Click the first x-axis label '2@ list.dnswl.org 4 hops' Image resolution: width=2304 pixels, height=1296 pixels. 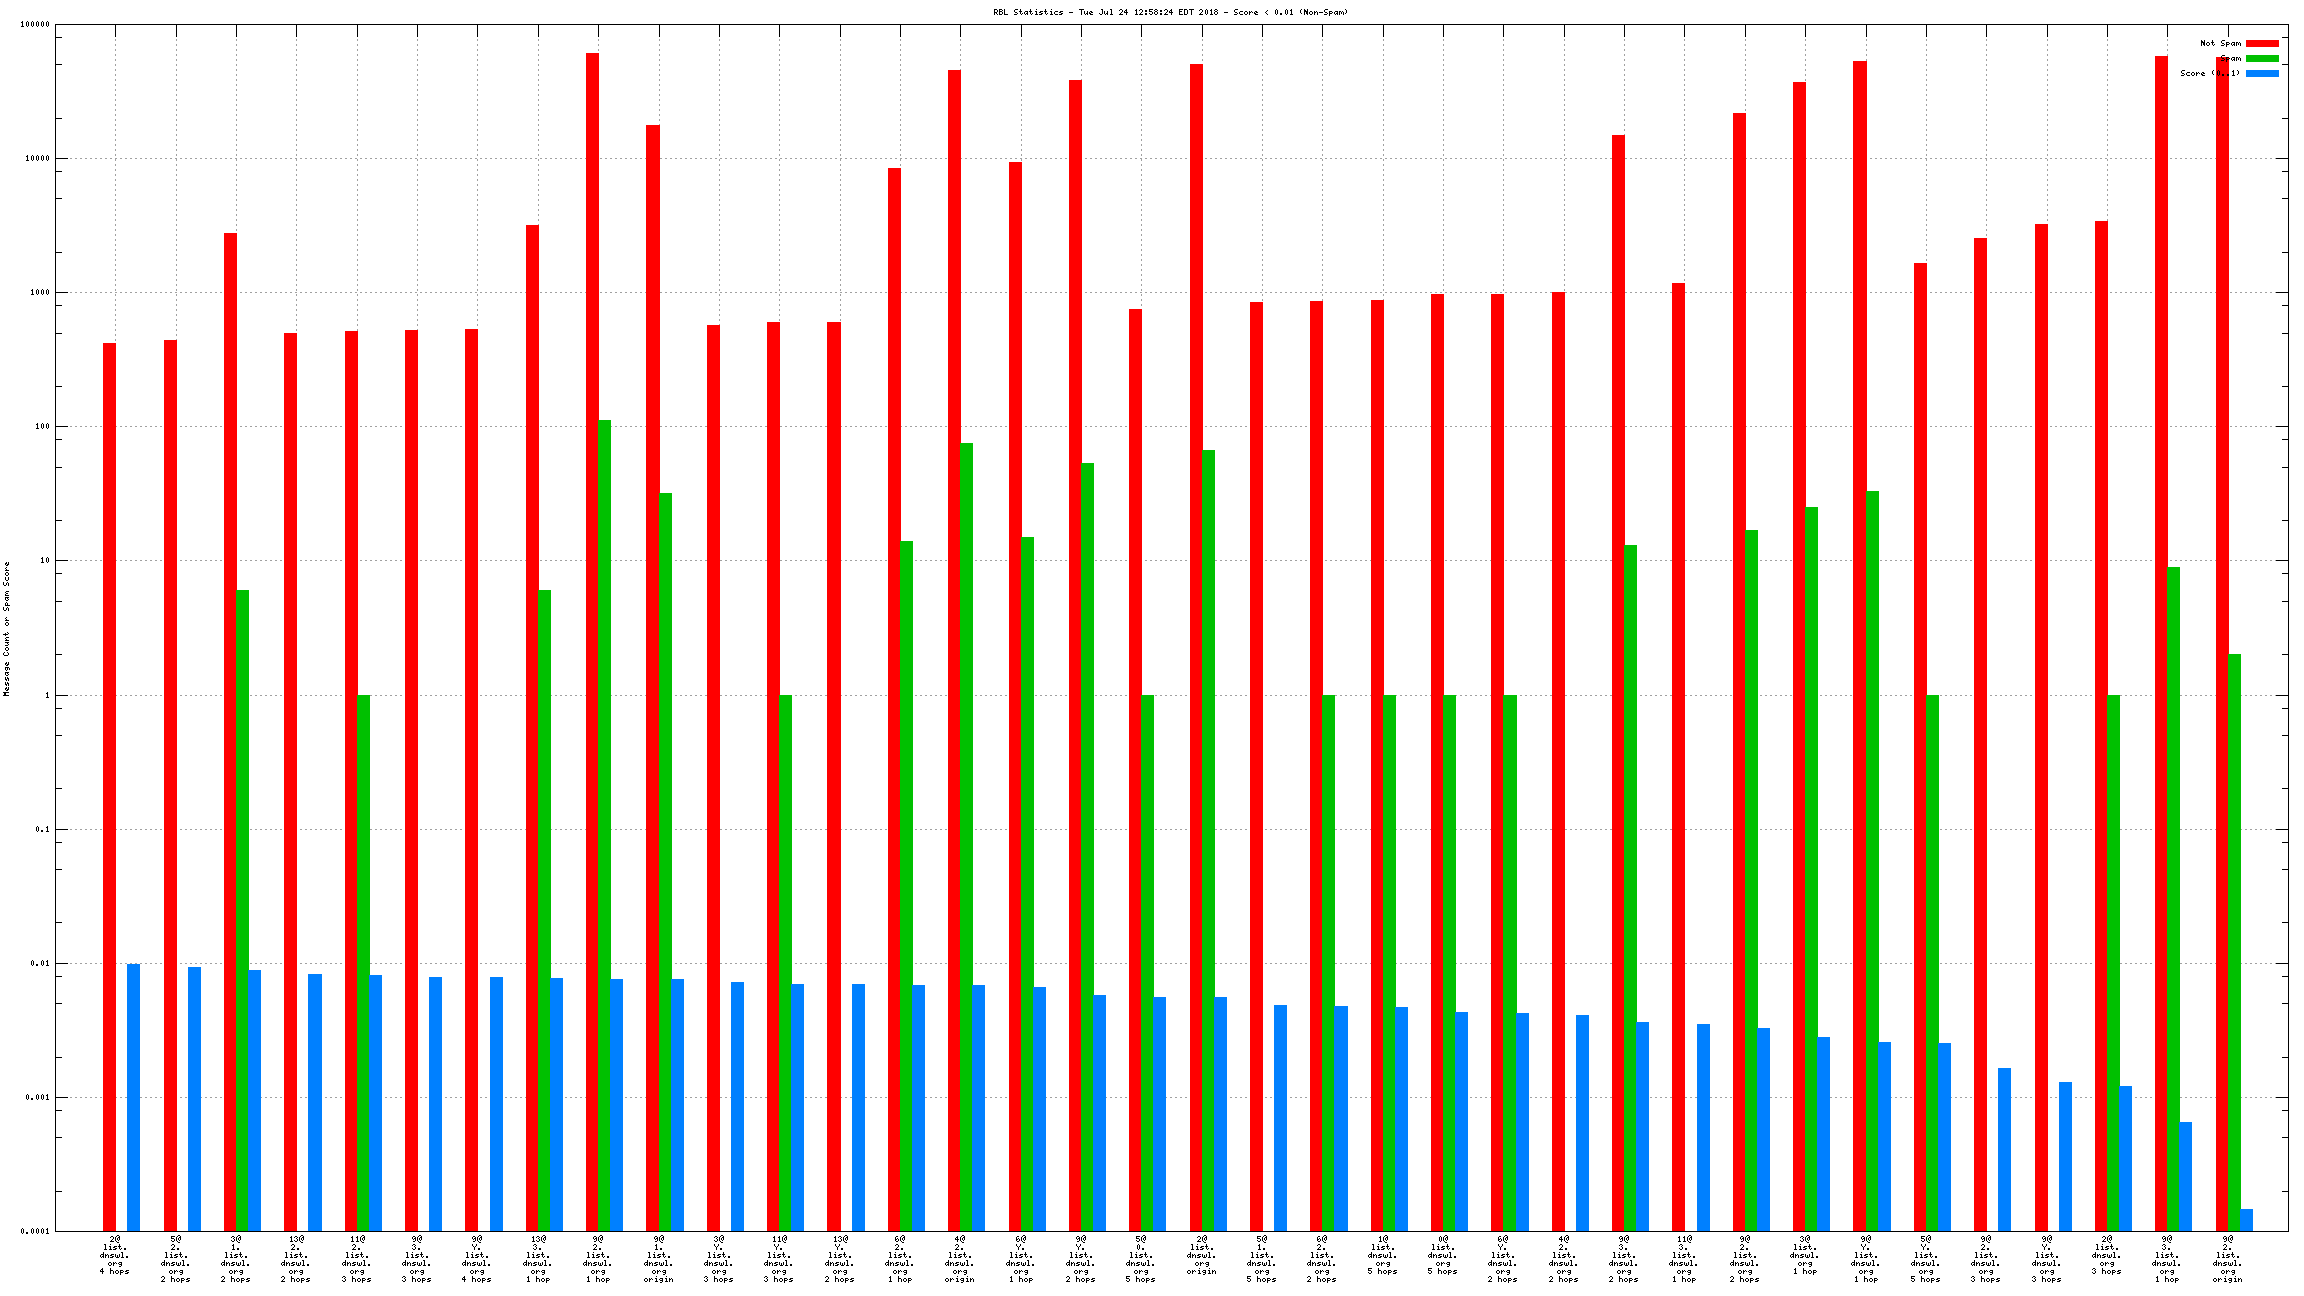(115, 1255)
